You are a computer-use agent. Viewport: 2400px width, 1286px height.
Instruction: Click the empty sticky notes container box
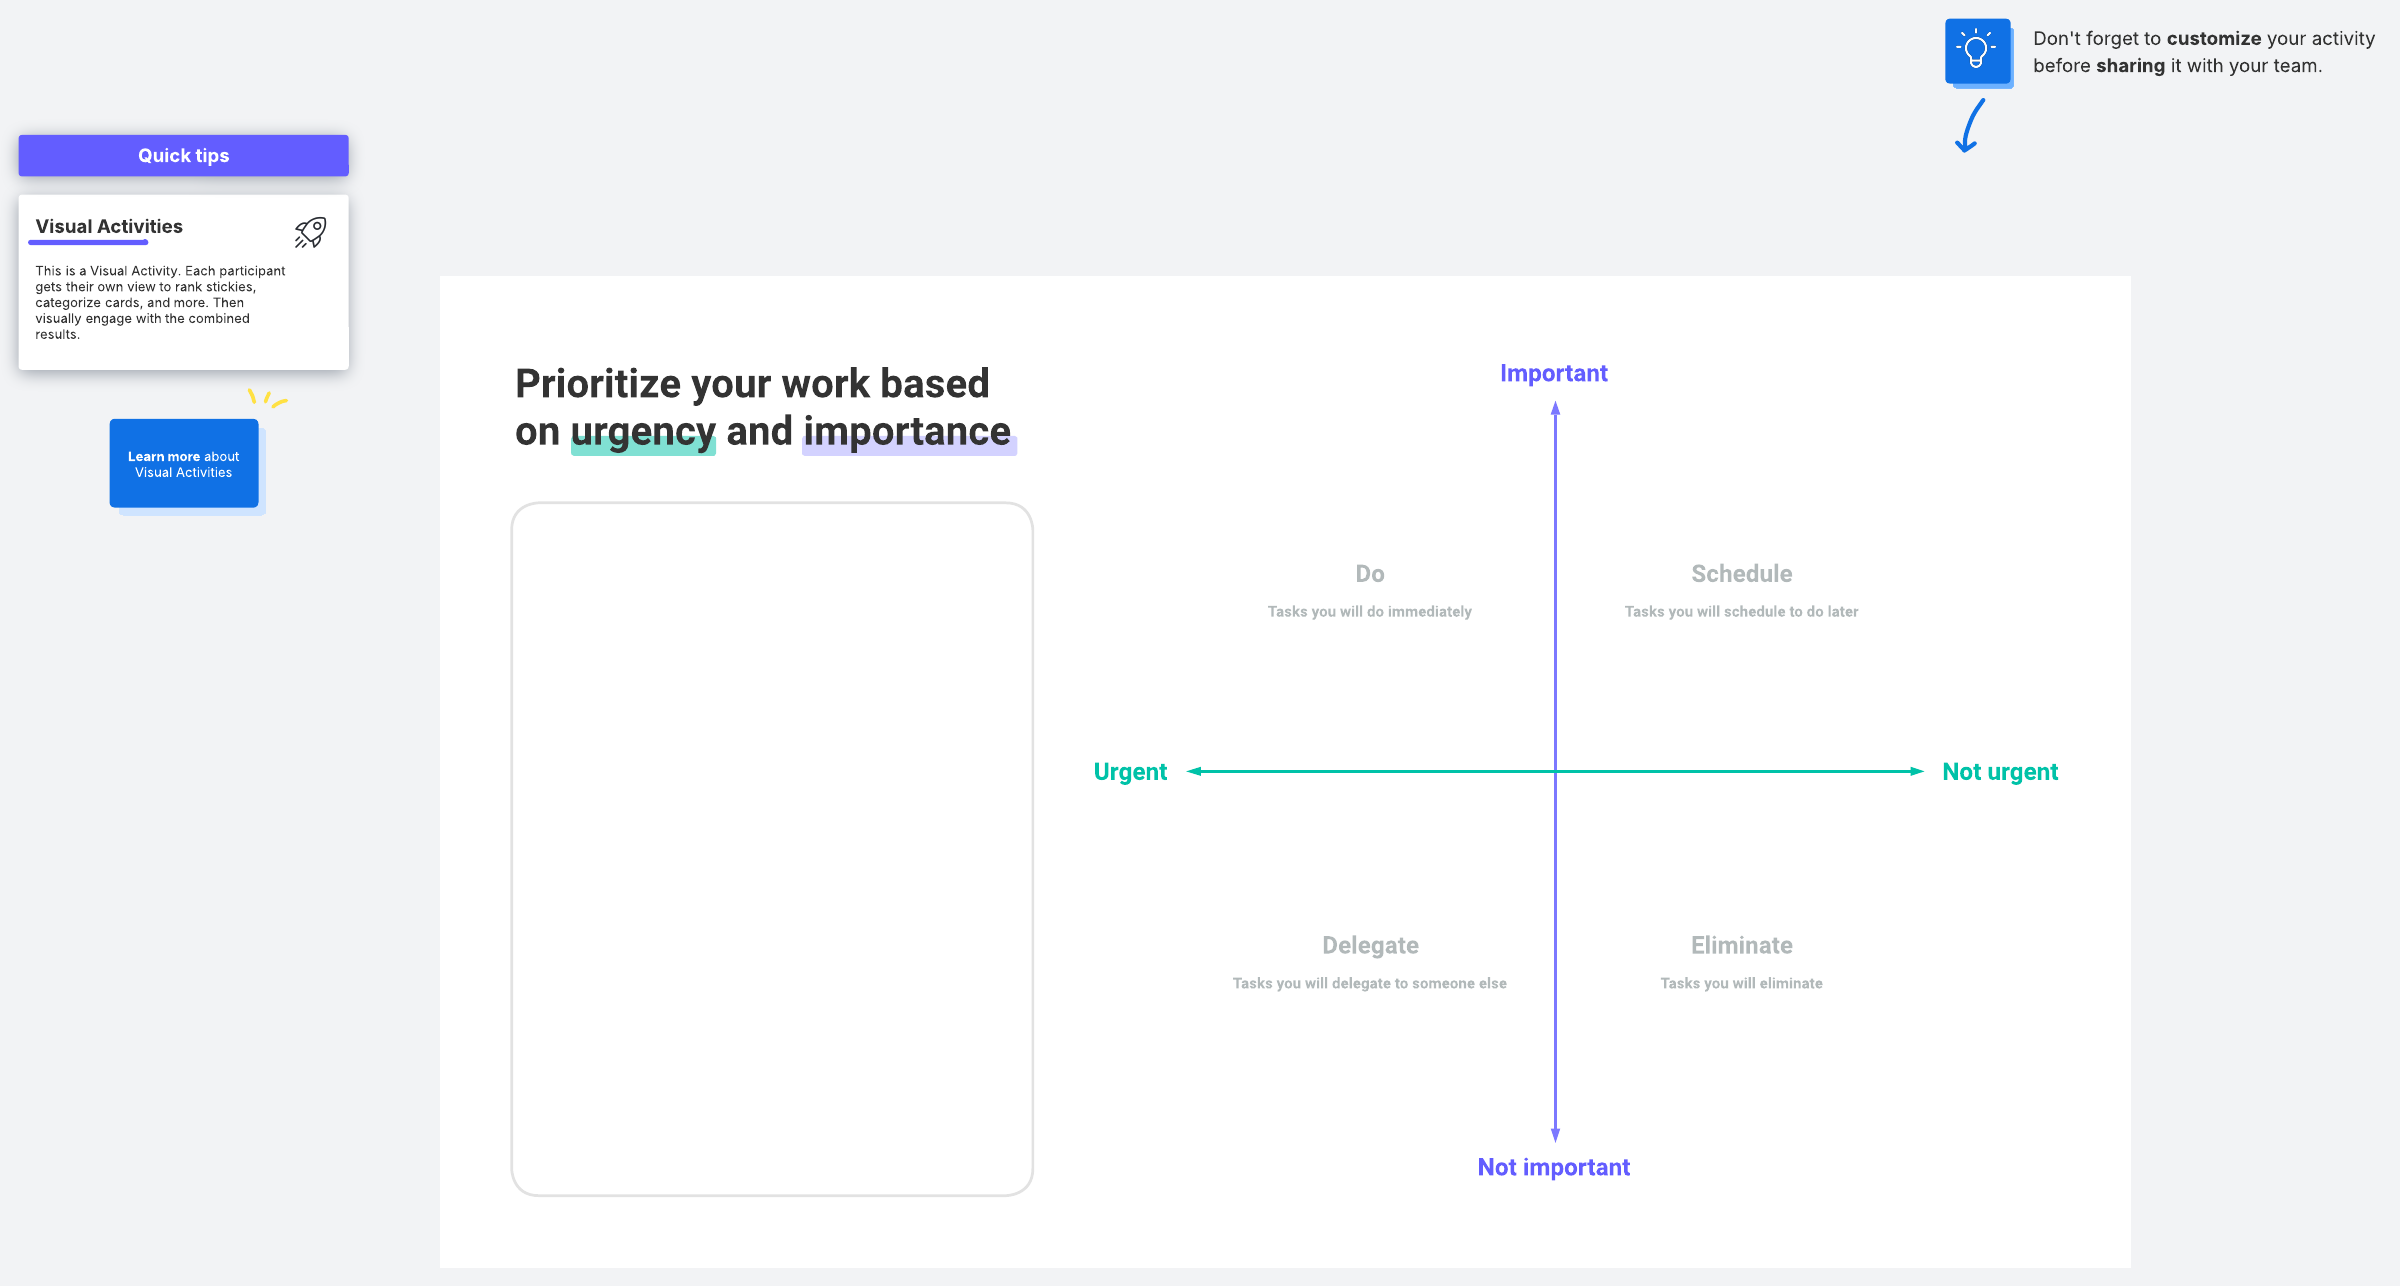(x=772, y=848)
